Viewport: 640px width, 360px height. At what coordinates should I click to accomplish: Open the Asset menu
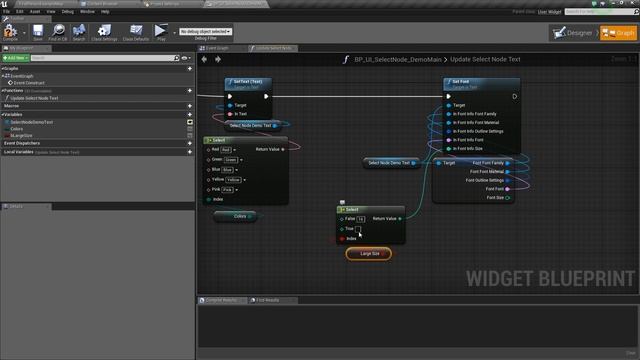35,11
